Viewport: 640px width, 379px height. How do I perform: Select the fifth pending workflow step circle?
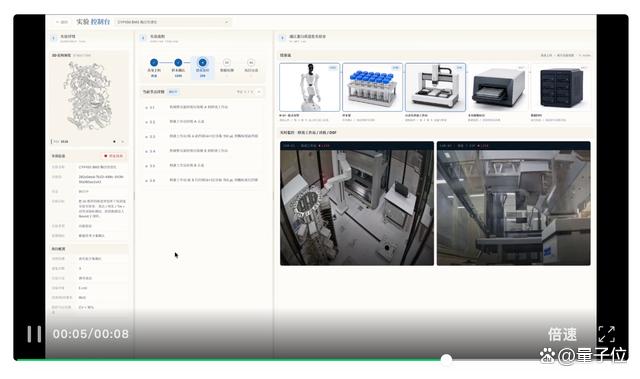click(x=251, y=62)
